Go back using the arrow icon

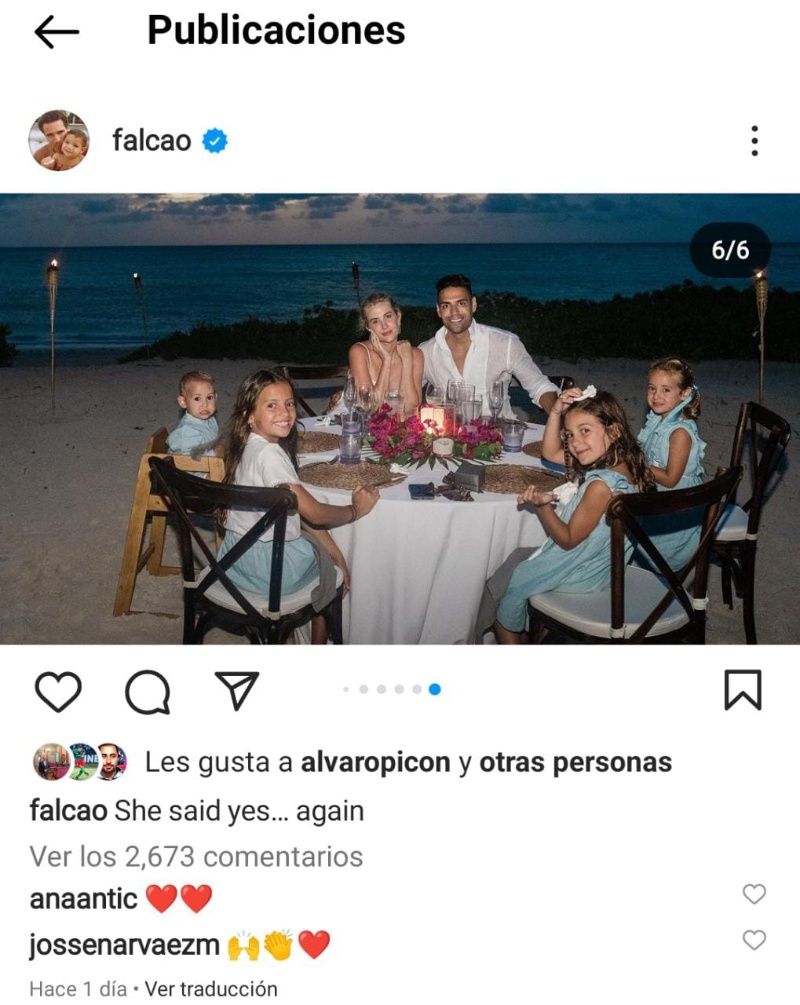(x=56, y=32)
